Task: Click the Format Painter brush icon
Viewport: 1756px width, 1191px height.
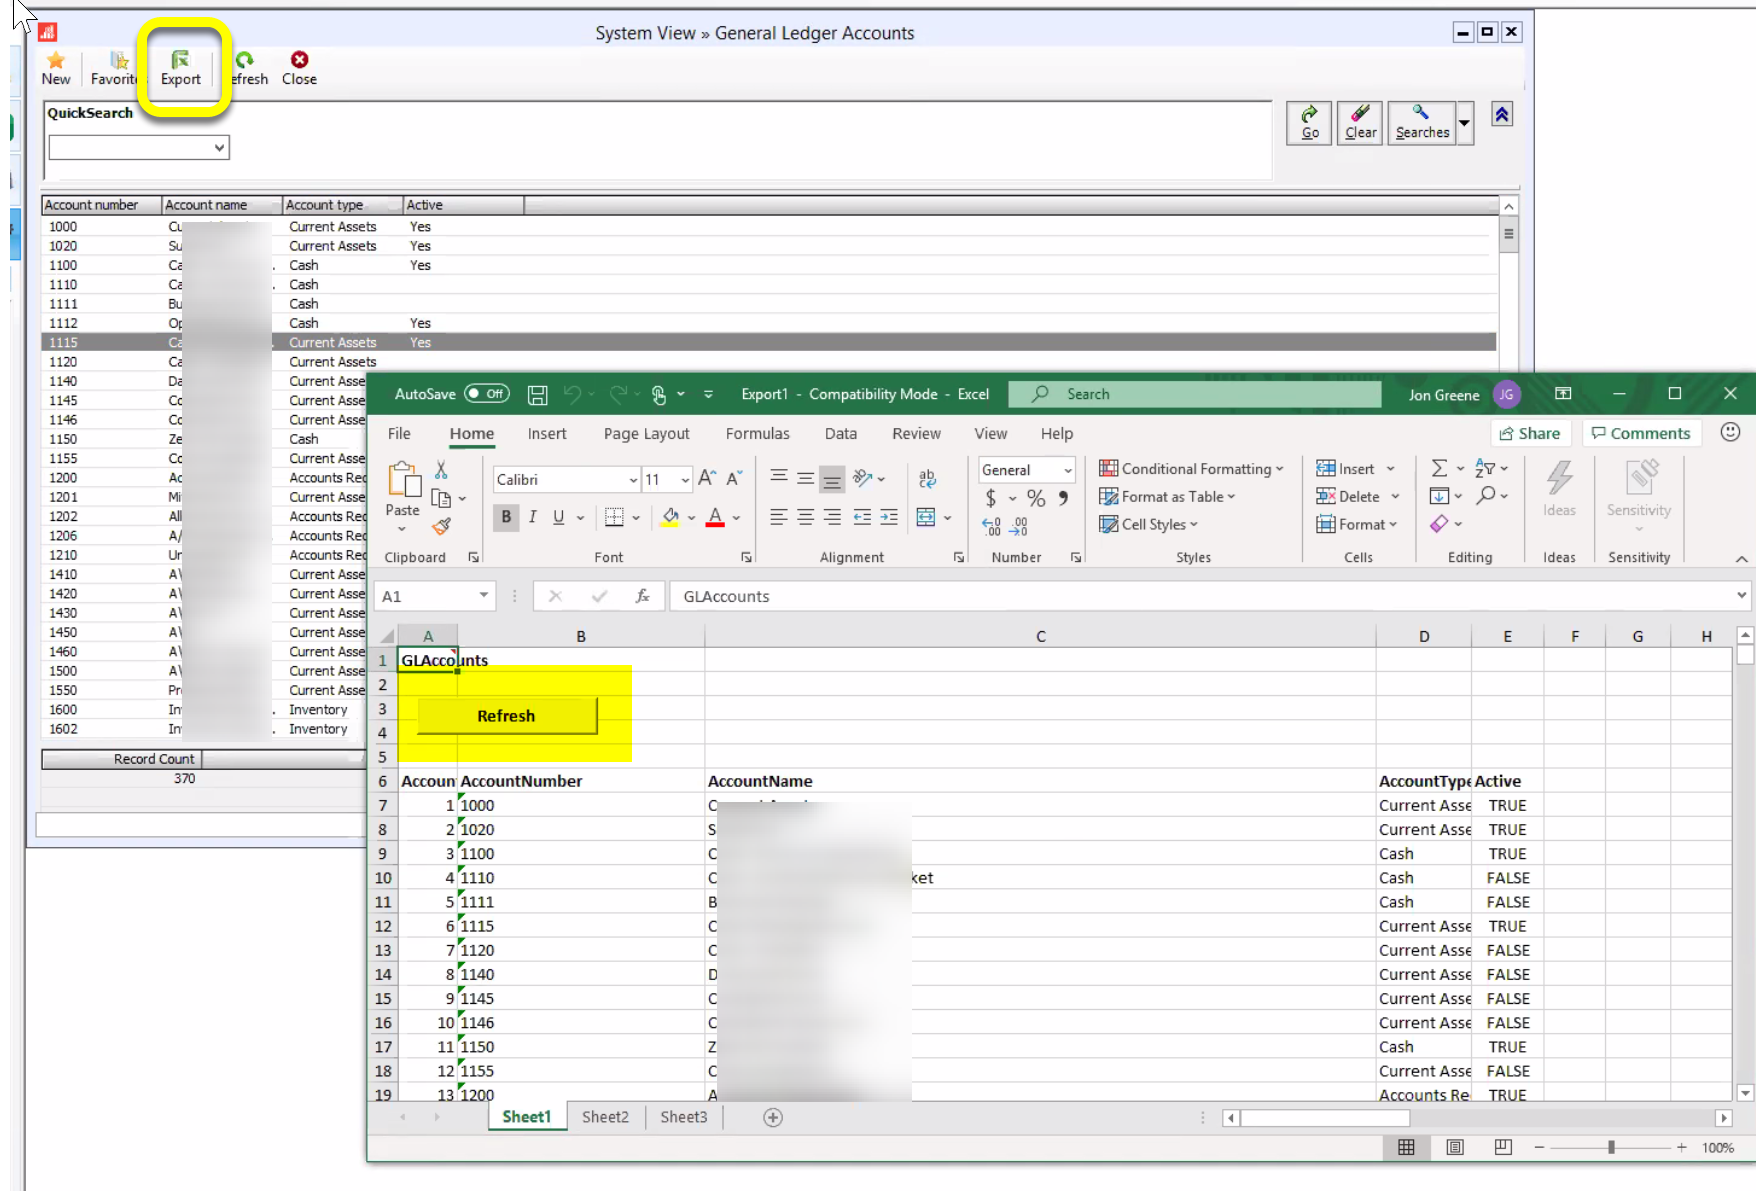Action: coord(441,526)
